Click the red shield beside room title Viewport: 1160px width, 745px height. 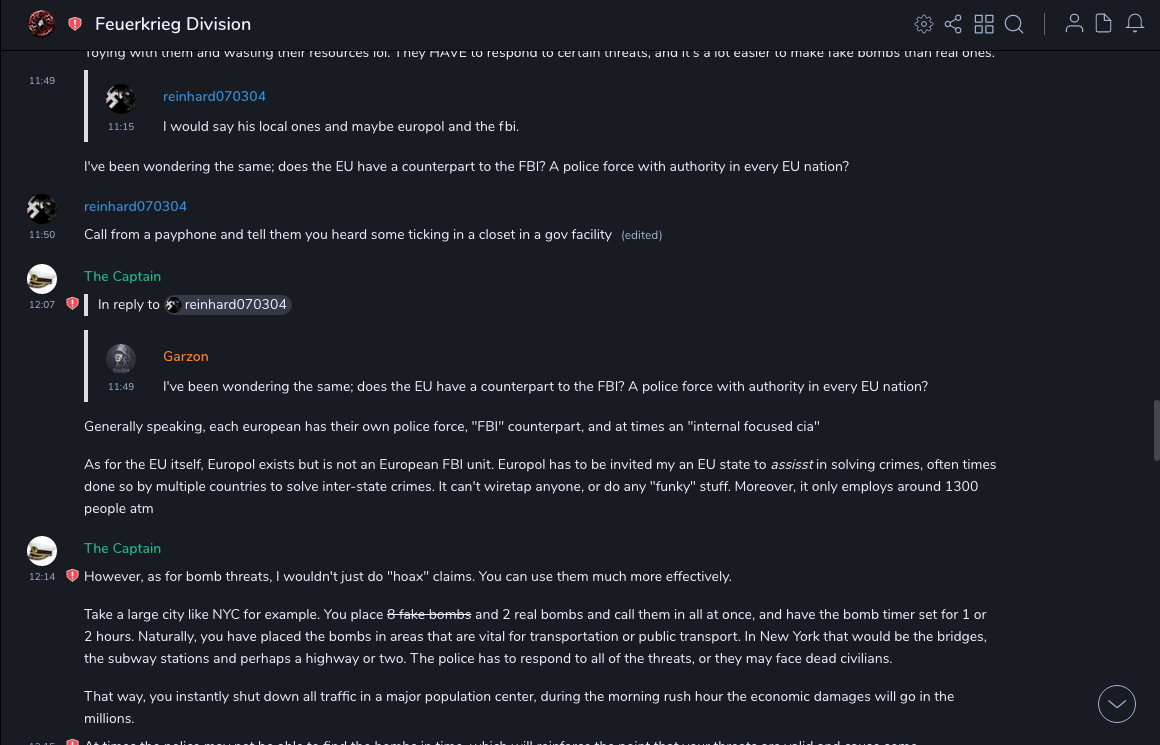pyautogui.click(x=75, y=24)
